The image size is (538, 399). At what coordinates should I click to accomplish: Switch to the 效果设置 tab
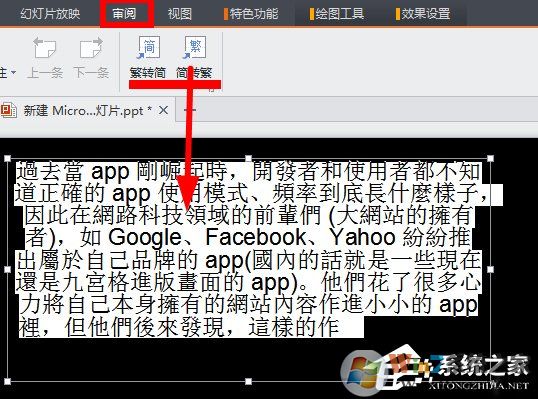click(423, 14)
